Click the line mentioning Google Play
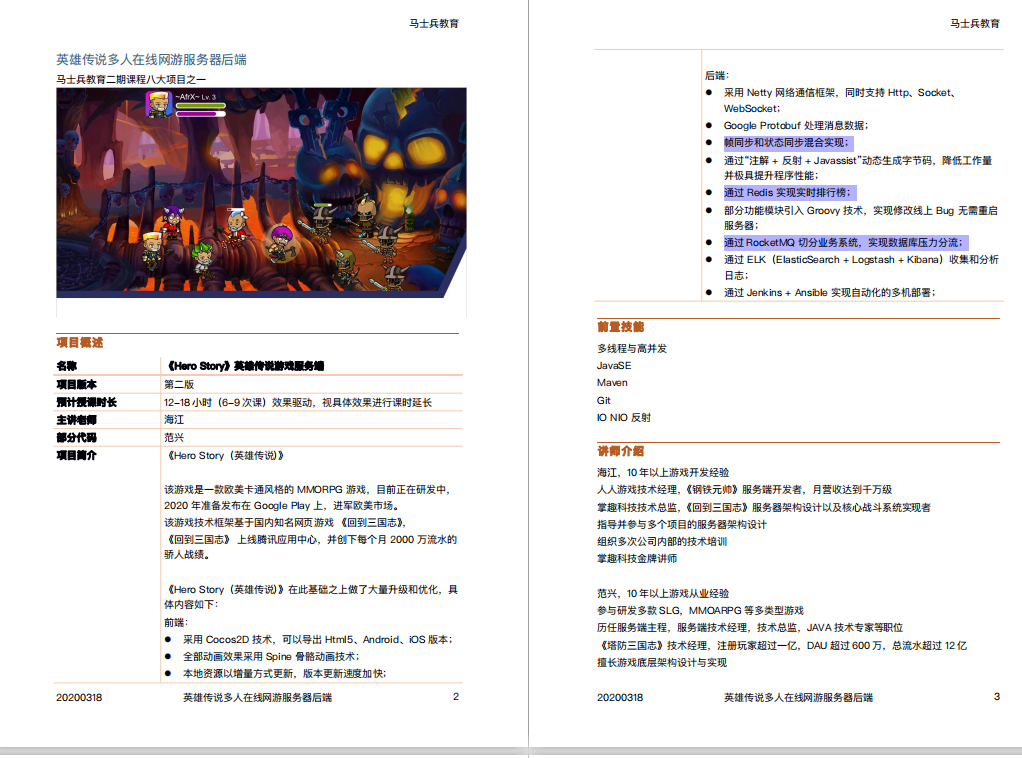Image resolution: width=1022 pixels, height=758 pixels. (x=282, y=506)
